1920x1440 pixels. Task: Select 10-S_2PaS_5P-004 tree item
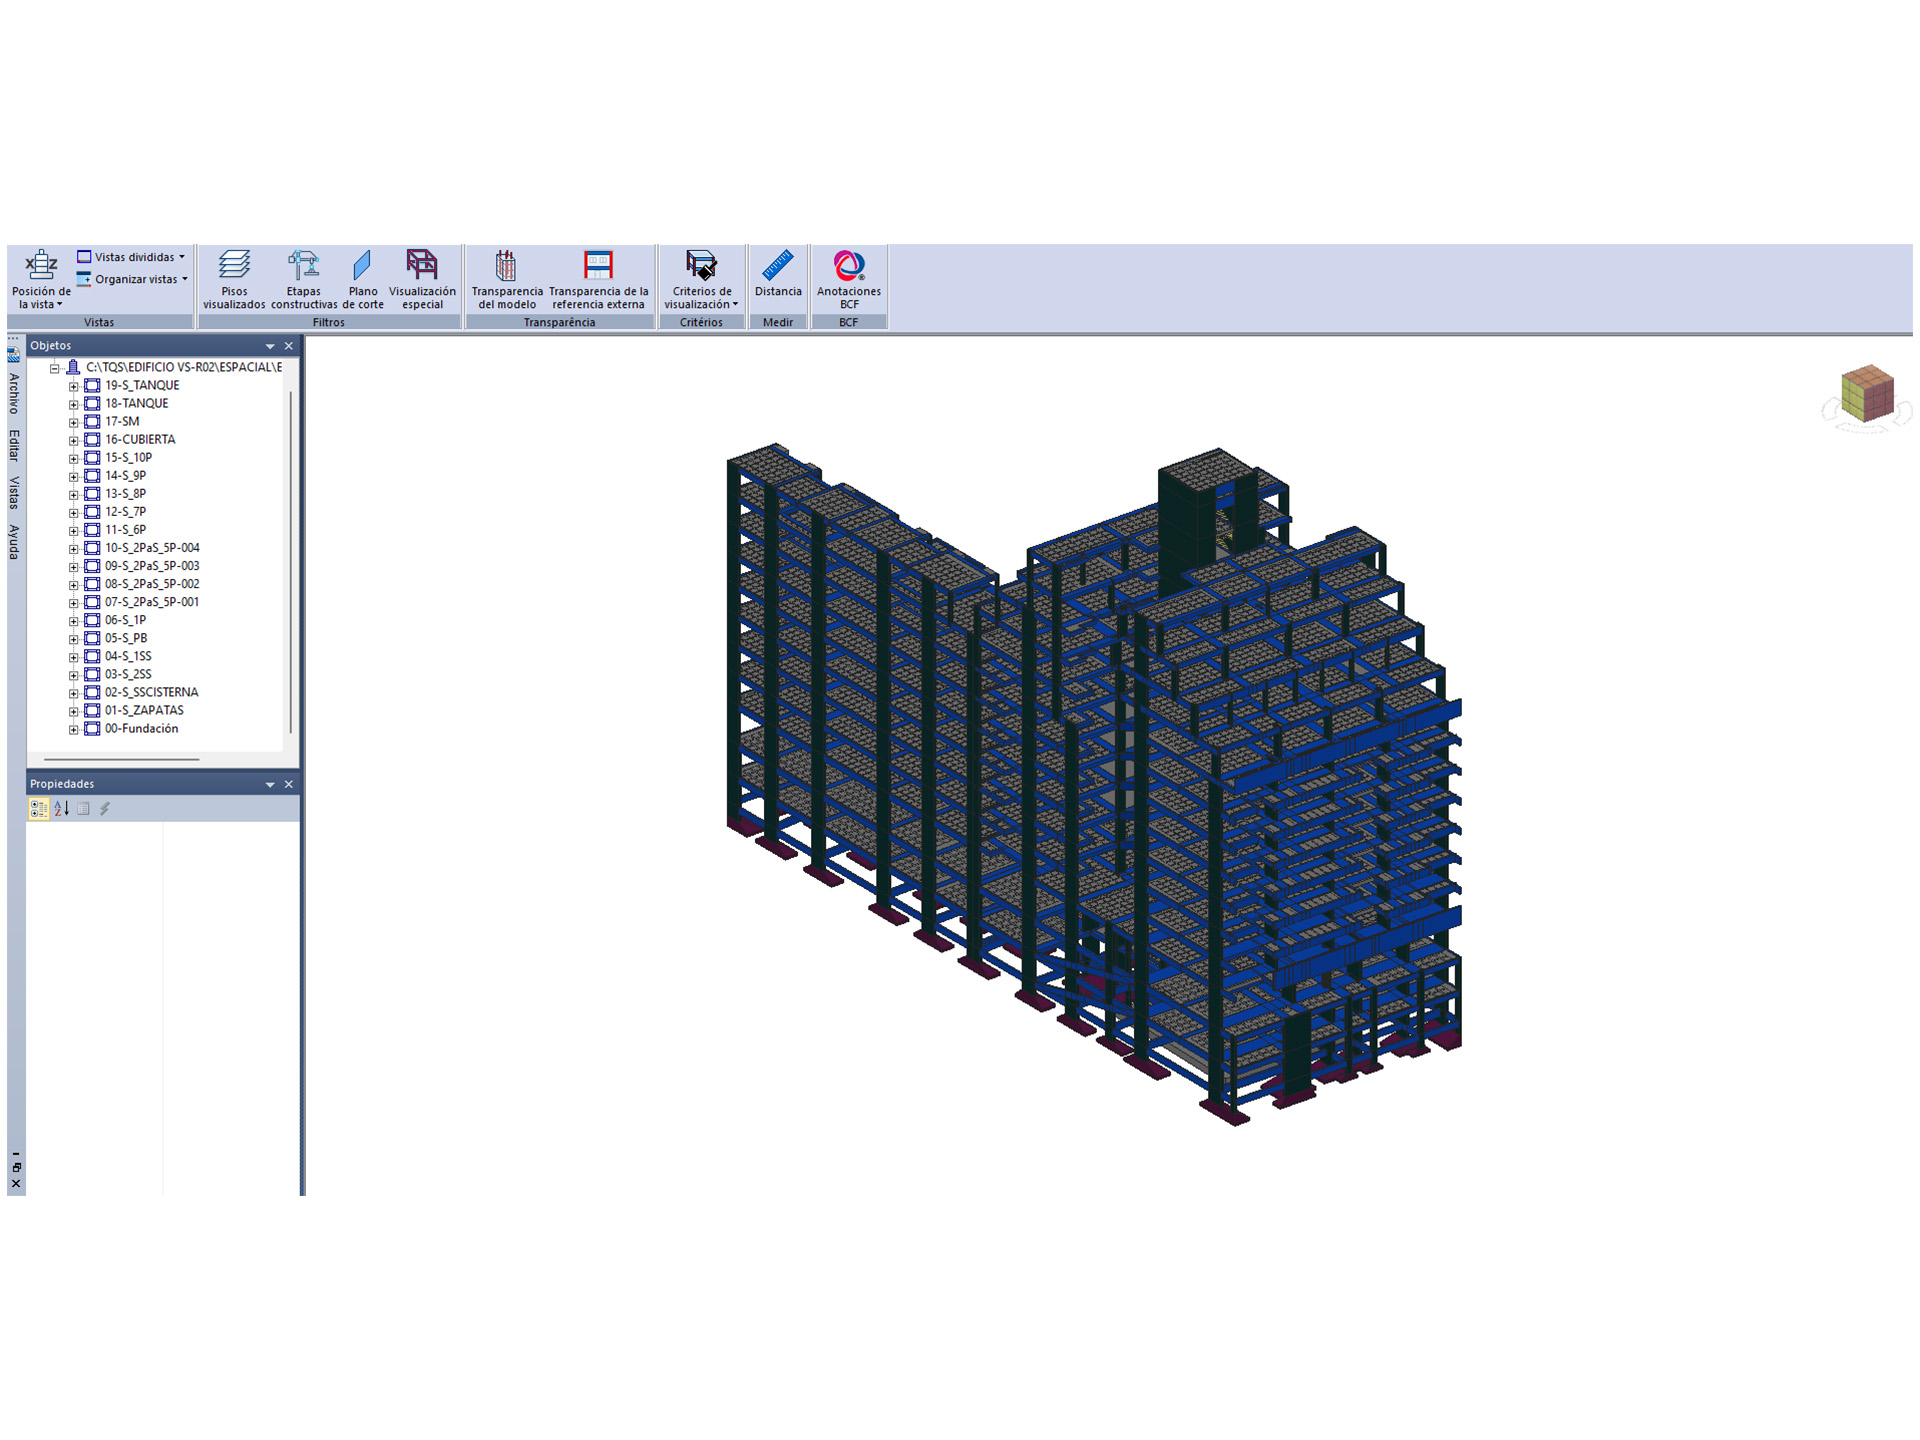[152, 548]
